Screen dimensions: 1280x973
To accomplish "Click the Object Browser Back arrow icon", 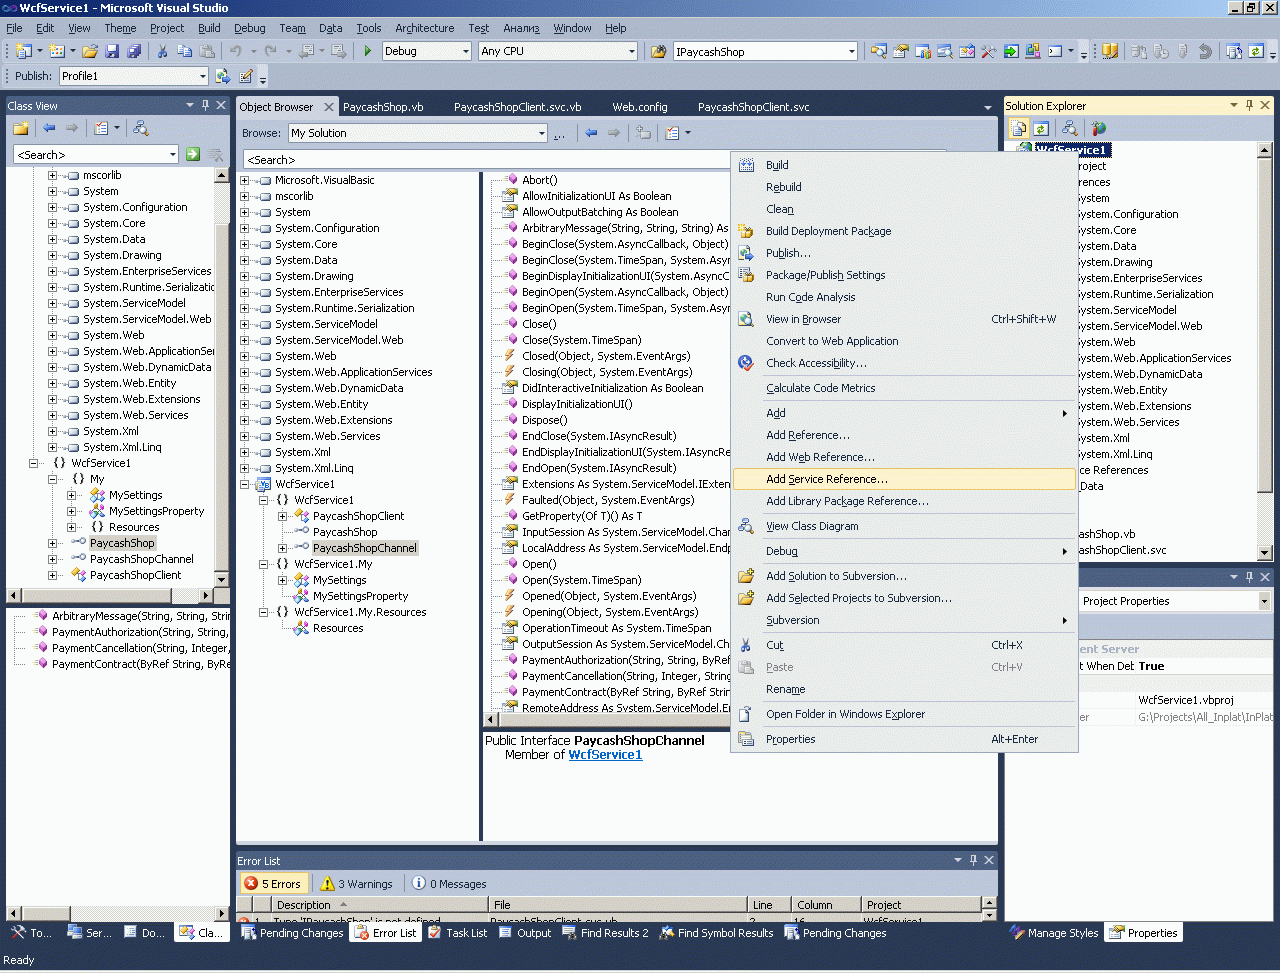I will tap(592, 133).
